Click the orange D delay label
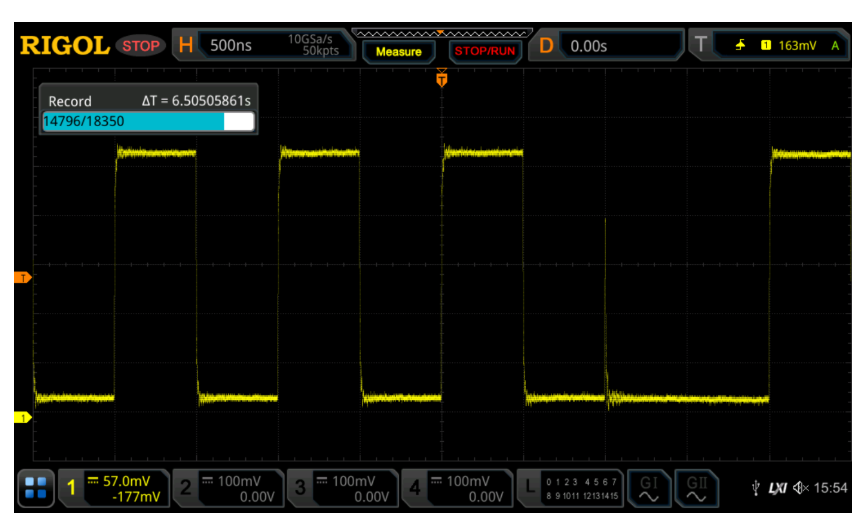 pos(546,46)
